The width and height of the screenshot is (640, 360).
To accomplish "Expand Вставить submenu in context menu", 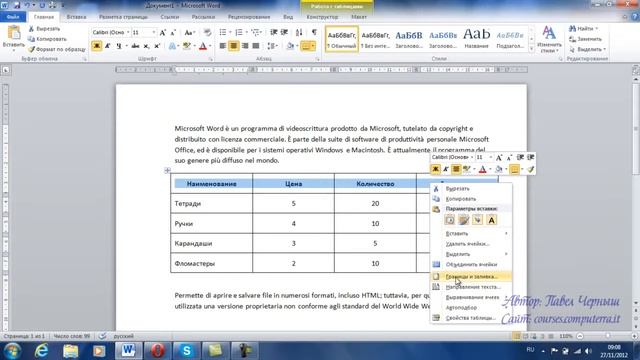I will (x=471, y=233).
